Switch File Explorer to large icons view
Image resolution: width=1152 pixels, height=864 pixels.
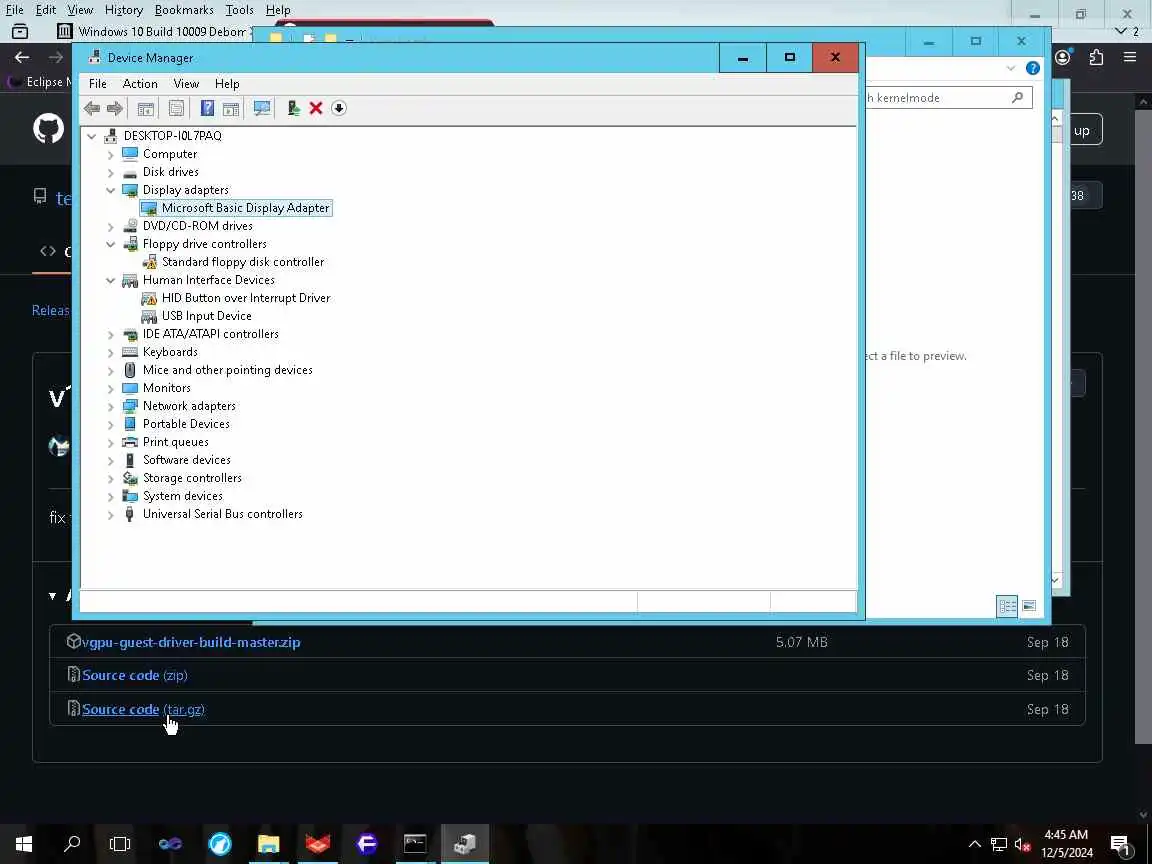click(x=1029, y=606)
